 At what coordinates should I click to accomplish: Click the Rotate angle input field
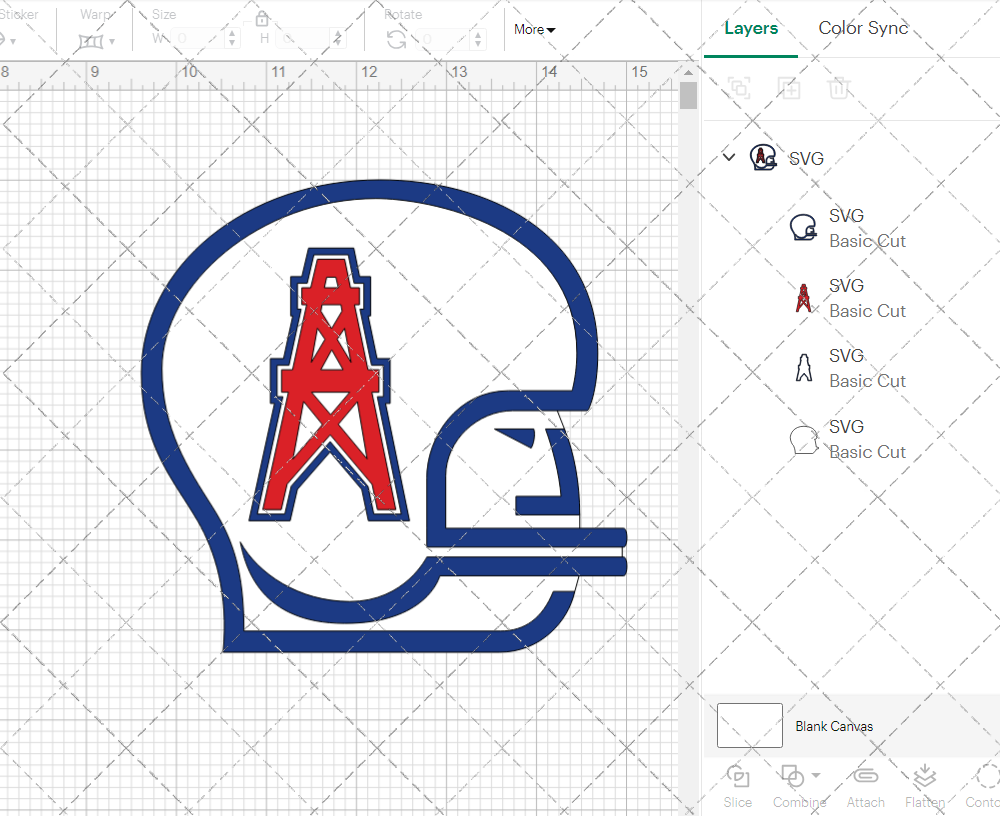pyautogui.click(x=444, y=40)
